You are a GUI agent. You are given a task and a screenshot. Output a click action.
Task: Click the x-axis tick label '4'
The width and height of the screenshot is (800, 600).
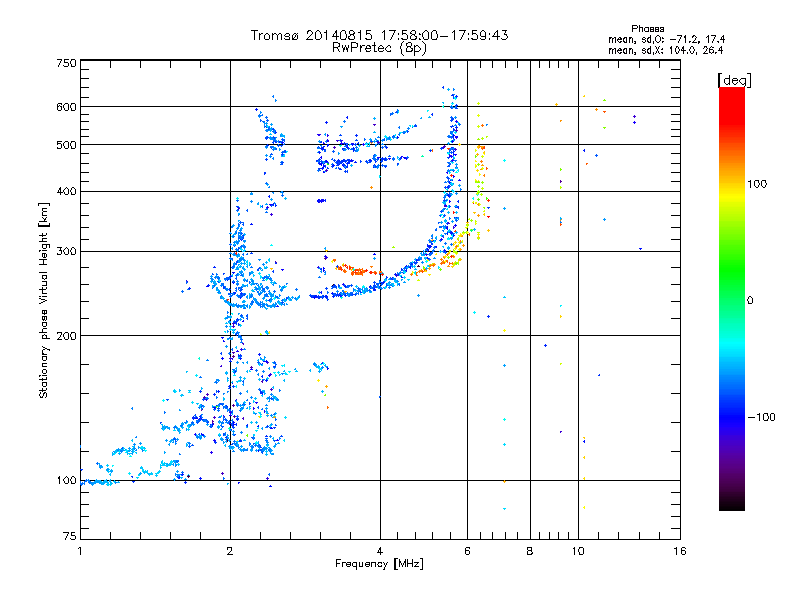(380, 551)
